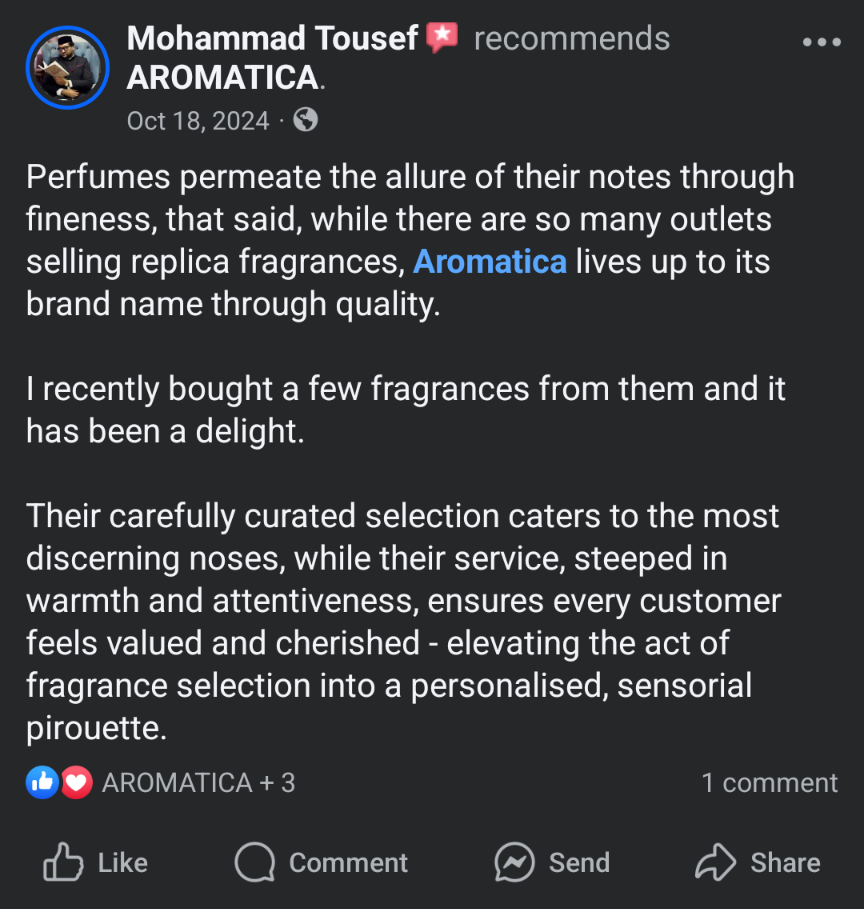Click the Share arrow icon
Image resolution: width=864 pixels, height=909 pixels.
coord(716,862)
